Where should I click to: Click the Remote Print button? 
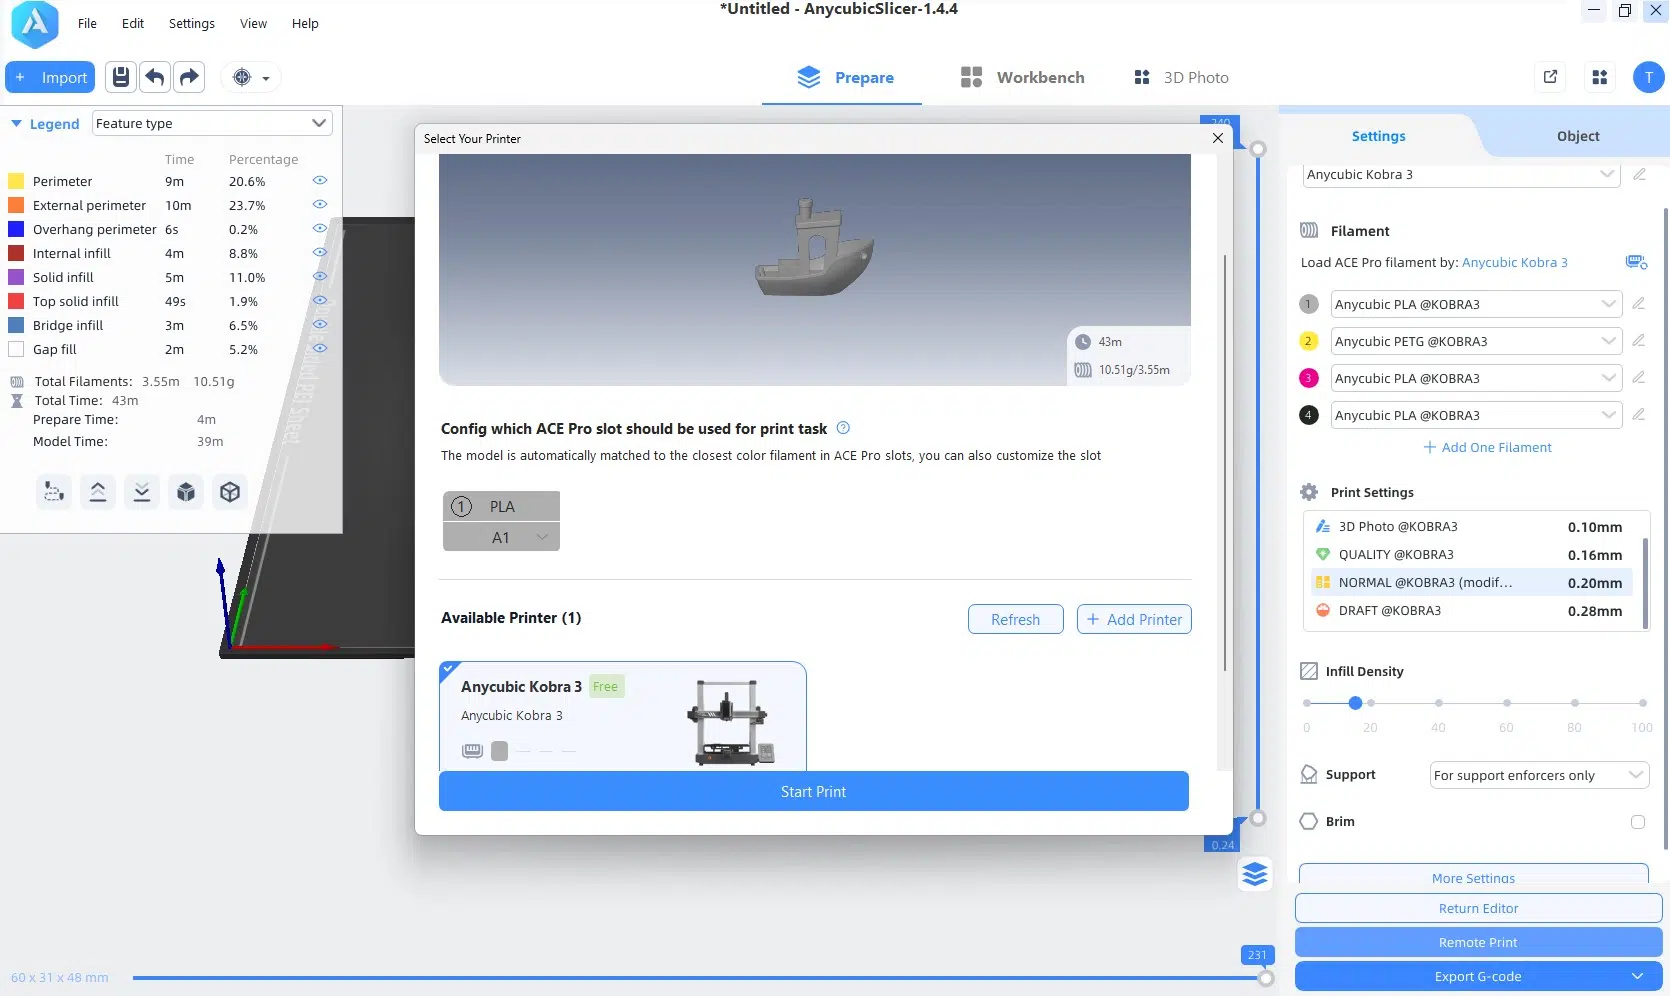click(x=1478, y=942)
